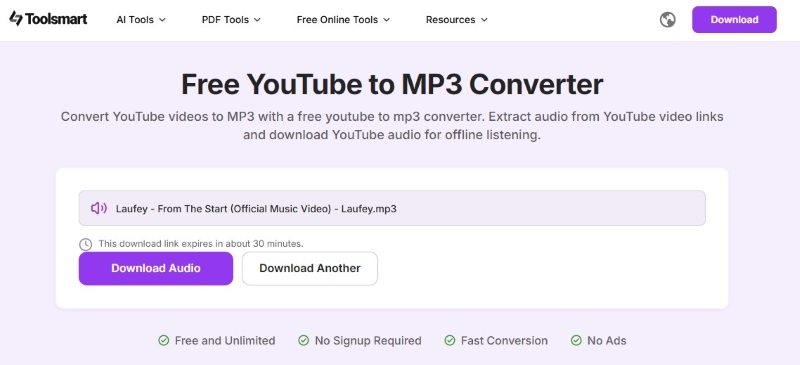The width and height of the screenshot is (800, 365).
Task: Click the checkmark icon next to Free and Unlimited
Action: [x=164, y=340]
